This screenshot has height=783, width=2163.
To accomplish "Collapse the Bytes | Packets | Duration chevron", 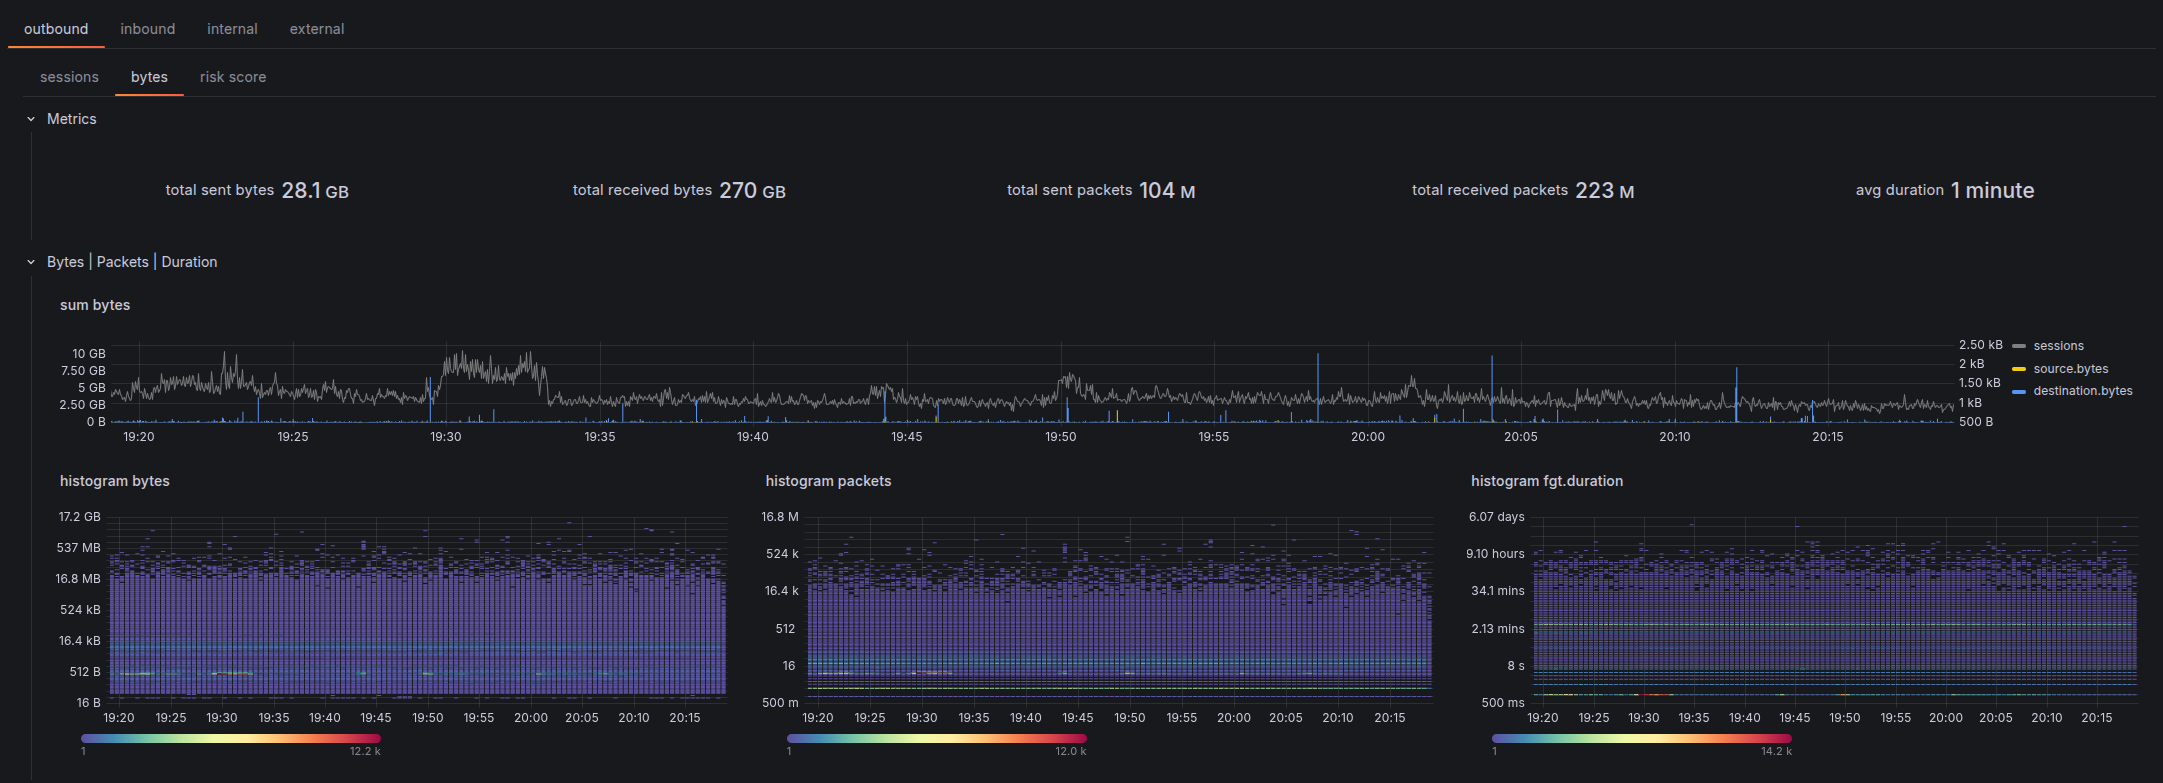I will tap(31, 262).
